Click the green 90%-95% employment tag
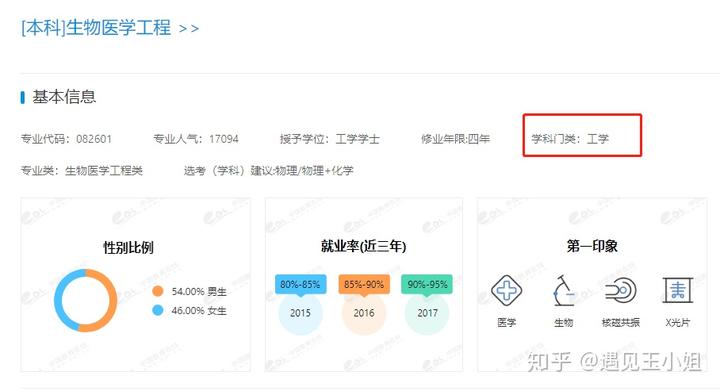 tap(427, 285)
